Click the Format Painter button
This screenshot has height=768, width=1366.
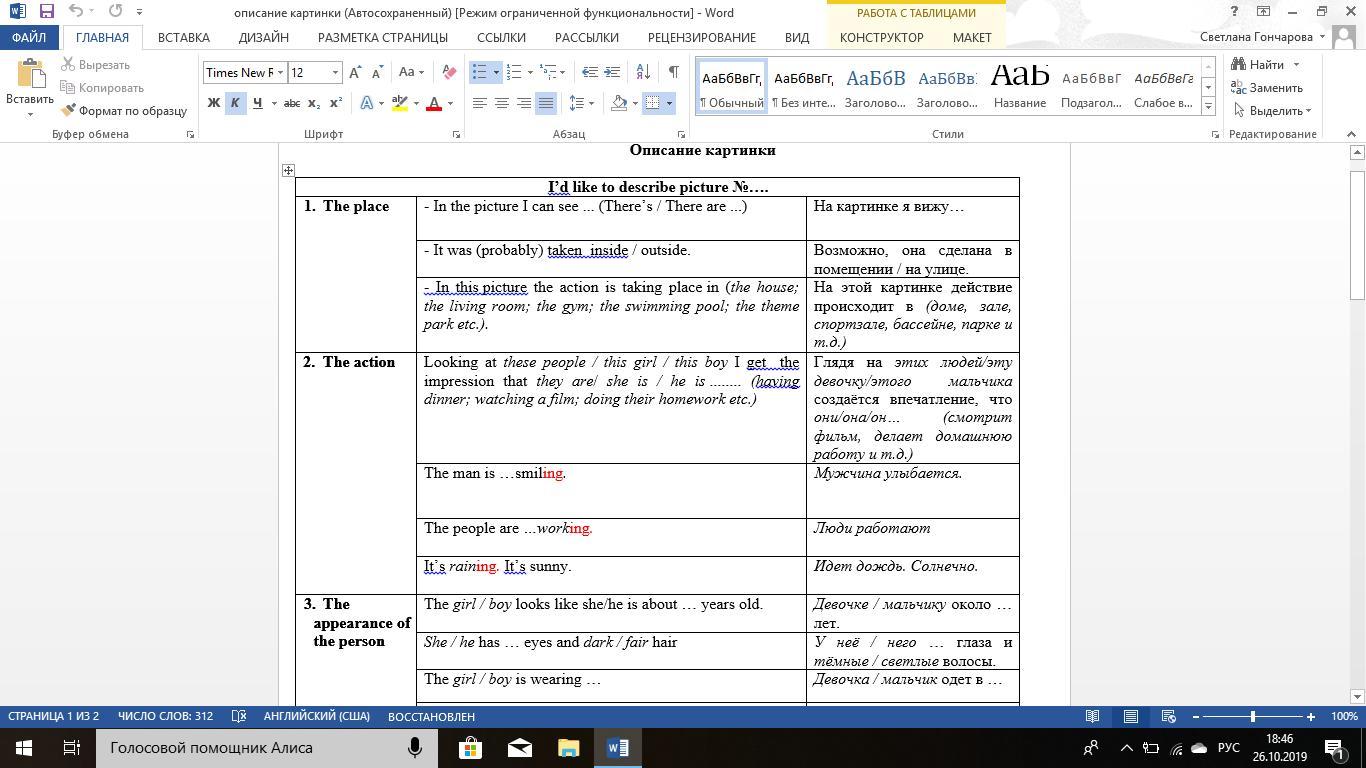click(124, 111)
